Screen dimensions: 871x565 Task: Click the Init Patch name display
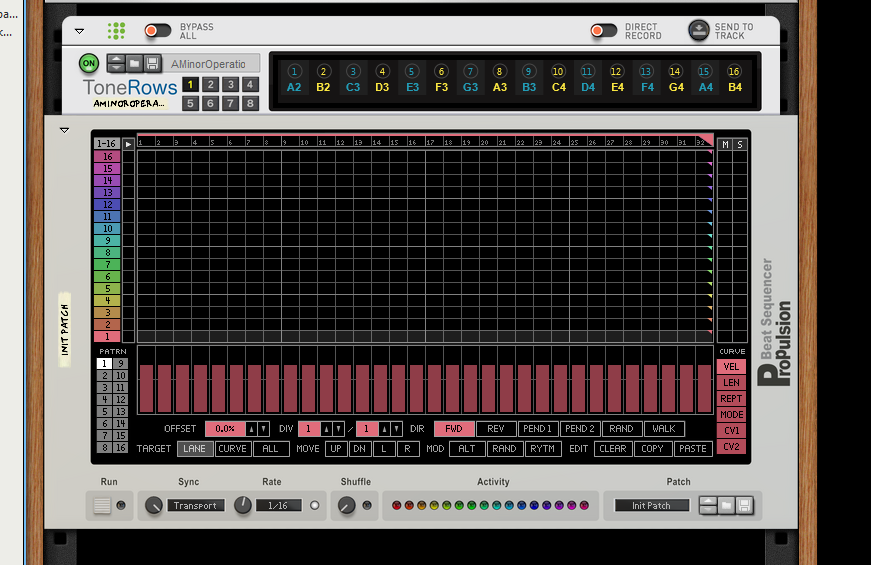point(652,506)
